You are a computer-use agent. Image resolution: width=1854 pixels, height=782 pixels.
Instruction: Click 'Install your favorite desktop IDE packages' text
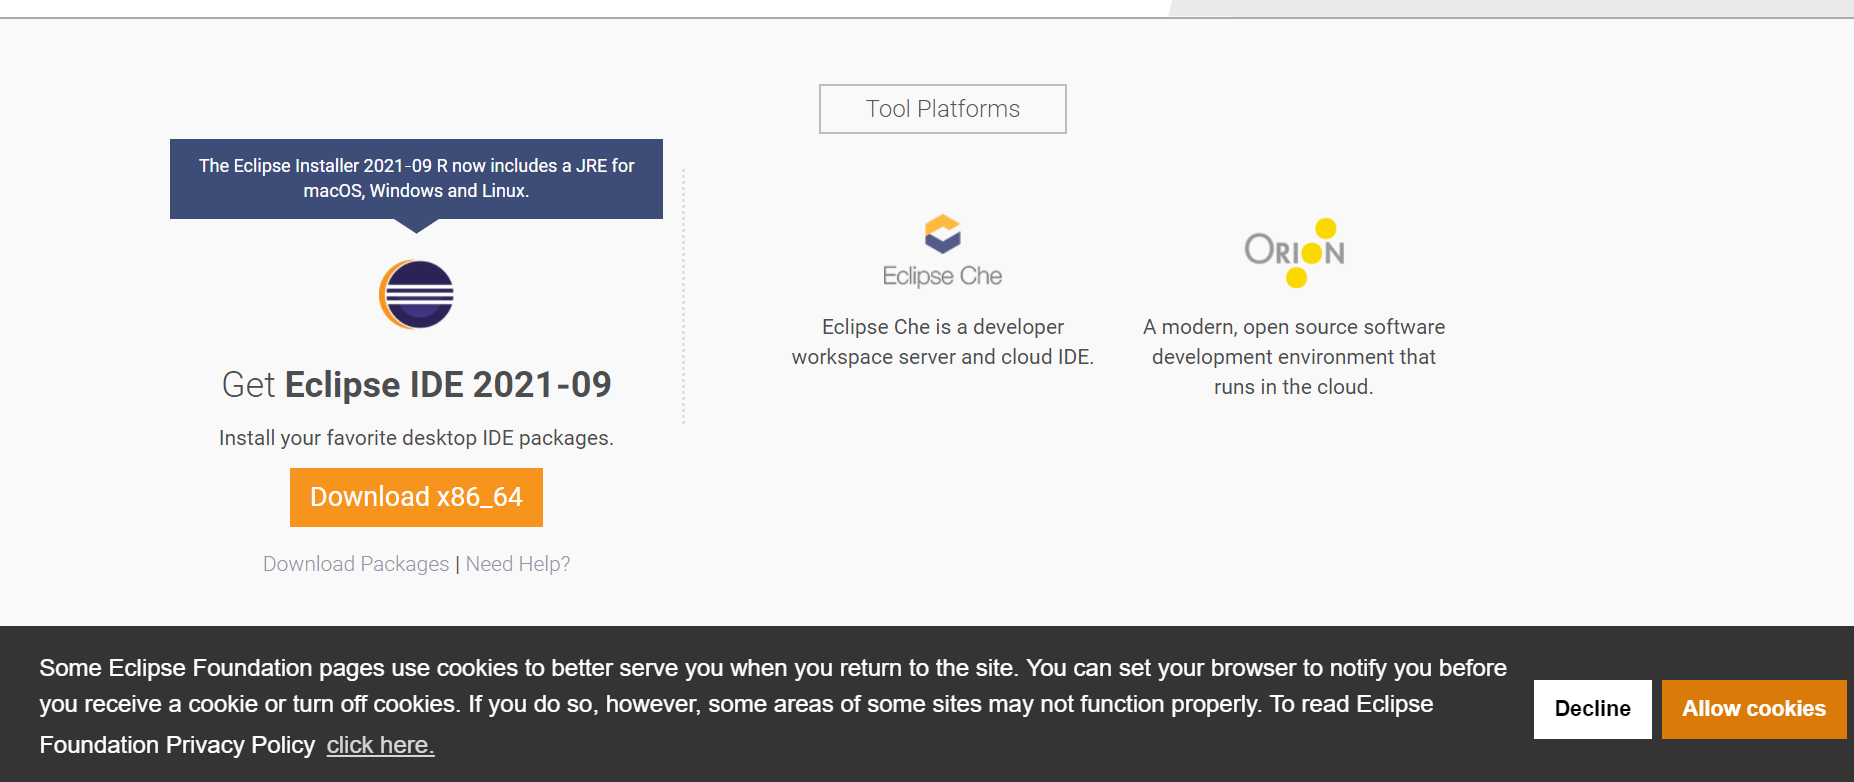click(x=416, y=438)
